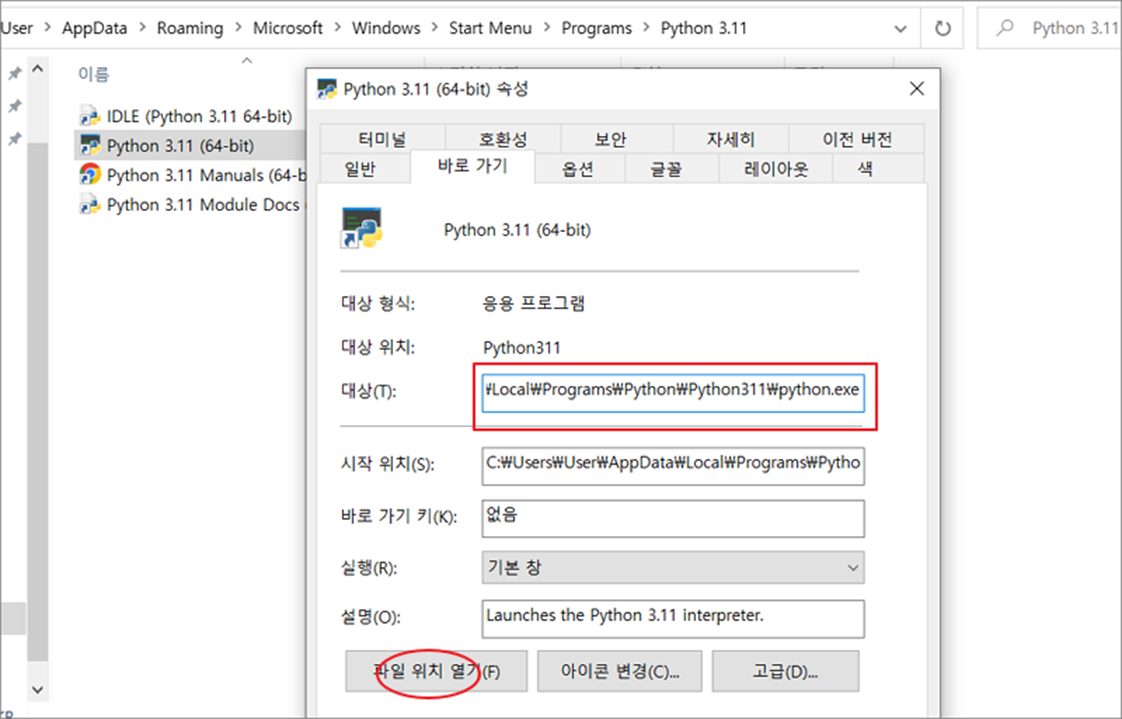Switch to the 호환성 tab
This screenshot has height=719, width=1122.
tap(503, 138)
